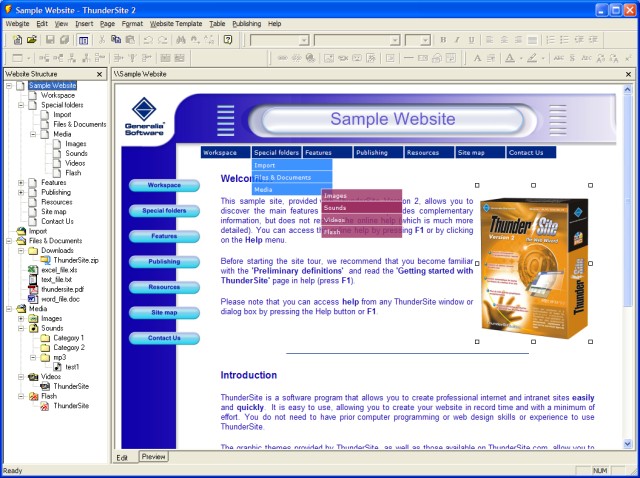
Task: Select thundersite.pdf in the tree
Action: click(x=62, y=289)
